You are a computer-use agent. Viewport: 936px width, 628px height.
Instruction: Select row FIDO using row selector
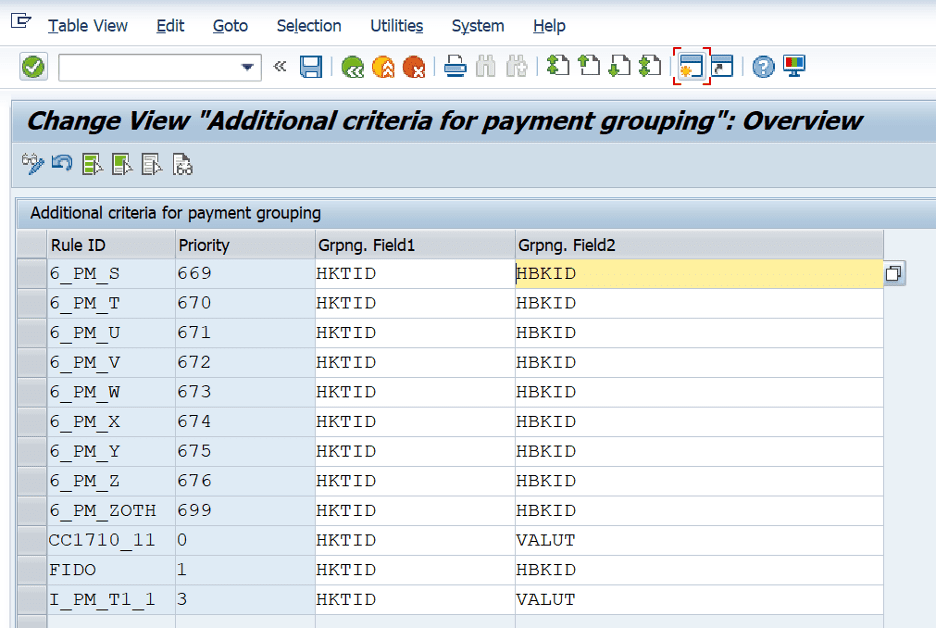[x=32, y=569]
